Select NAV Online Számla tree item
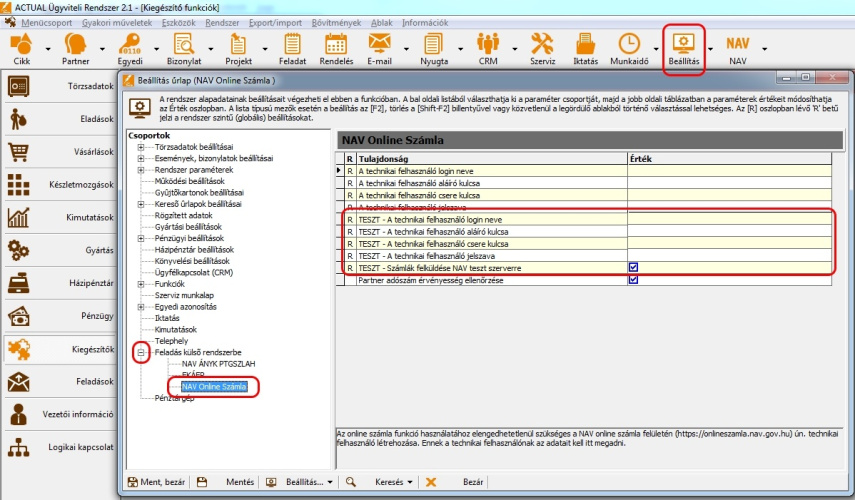This screenshot has height=500, width=855. point(214,386)
